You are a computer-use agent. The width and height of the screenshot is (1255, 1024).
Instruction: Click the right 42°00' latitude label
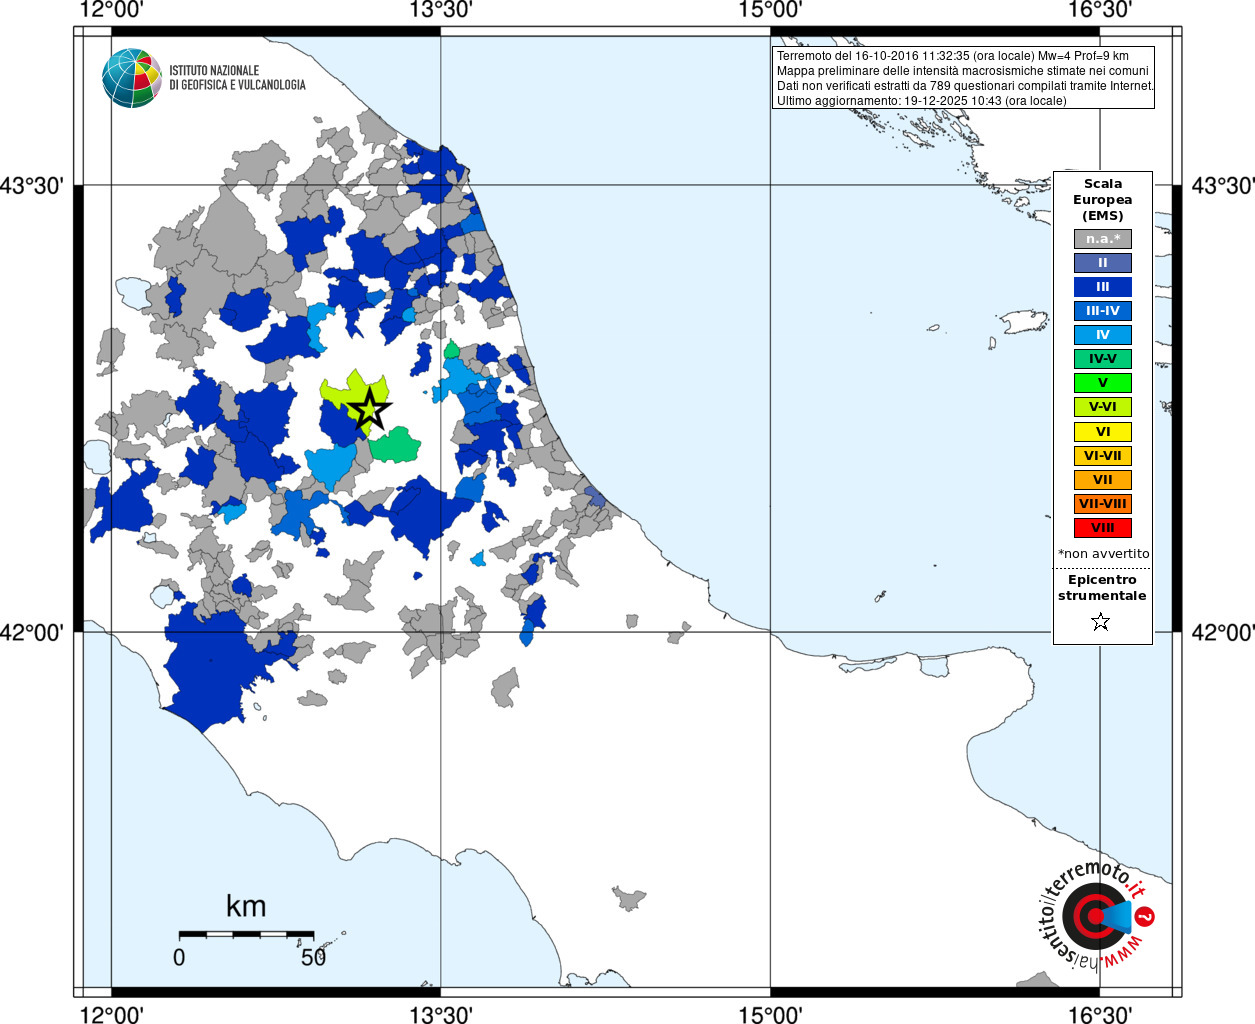pyautogui.click(x=1222, y=632)
